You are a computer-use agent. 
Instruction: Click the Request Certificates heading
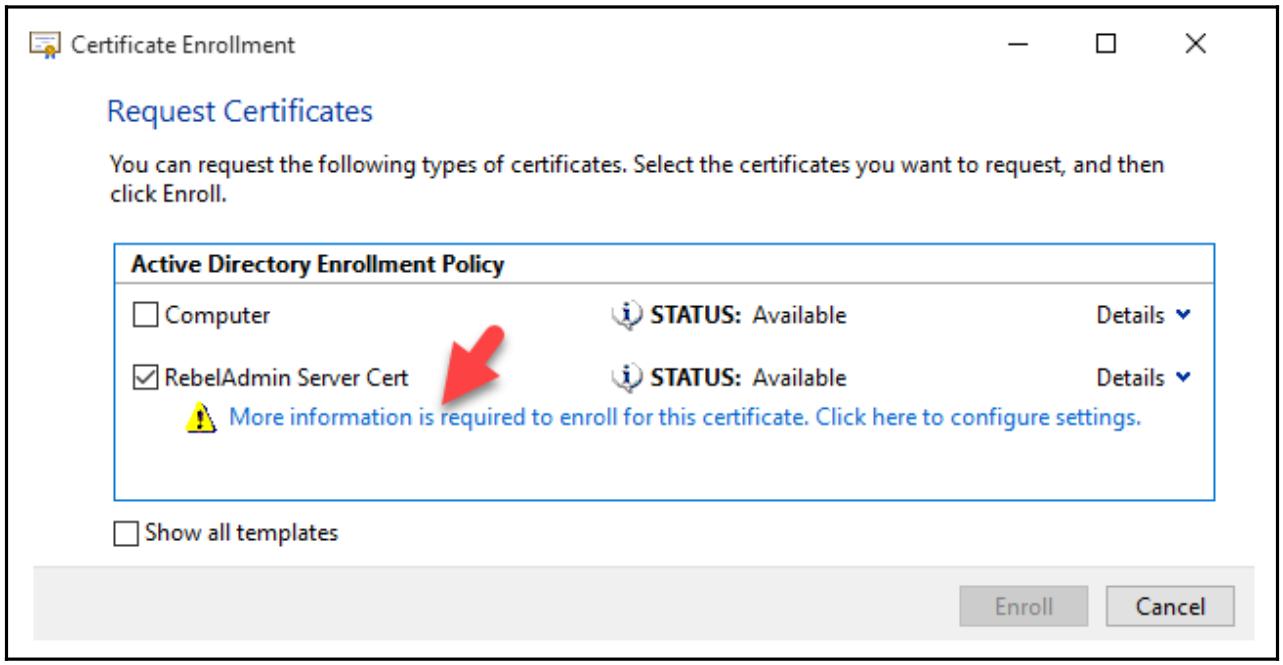(x=239, y=110)
